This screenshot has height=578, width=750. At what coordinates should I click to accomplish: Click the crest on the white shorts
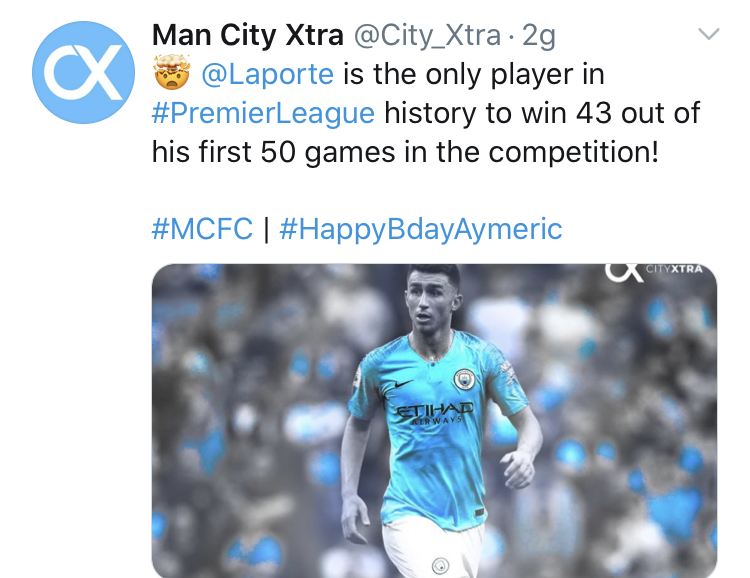click(x=441, y=567)
